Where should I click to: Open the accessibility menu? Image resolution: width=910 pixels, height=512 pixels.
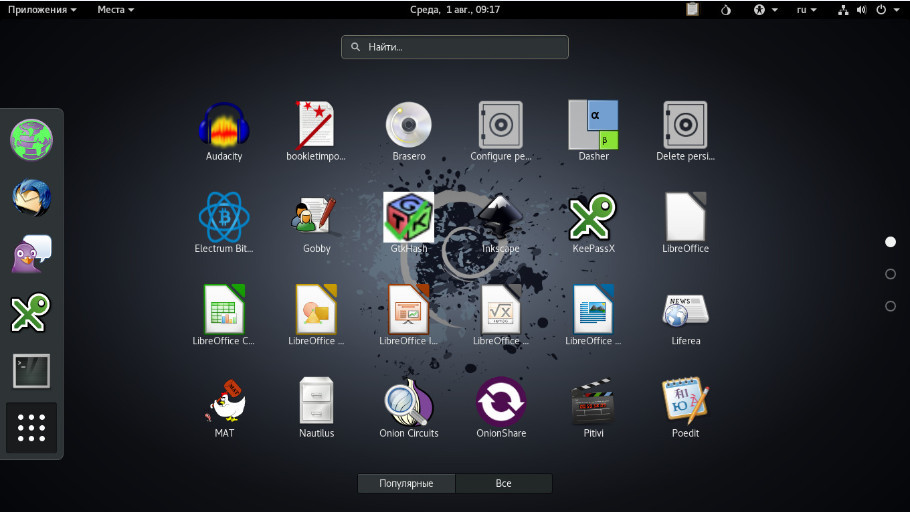pyautogui.click(x=765, y=9)
